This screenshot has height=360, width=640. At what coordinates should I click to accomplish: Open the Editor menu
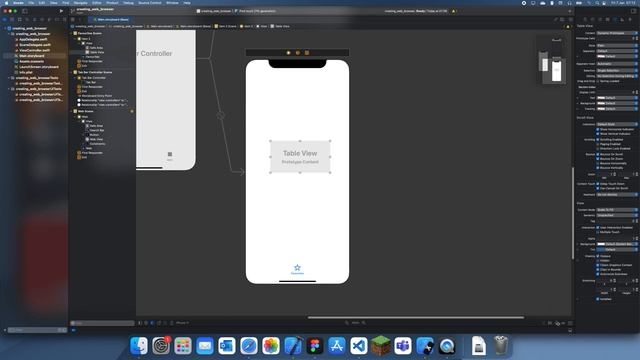click(x=96, y=3)
